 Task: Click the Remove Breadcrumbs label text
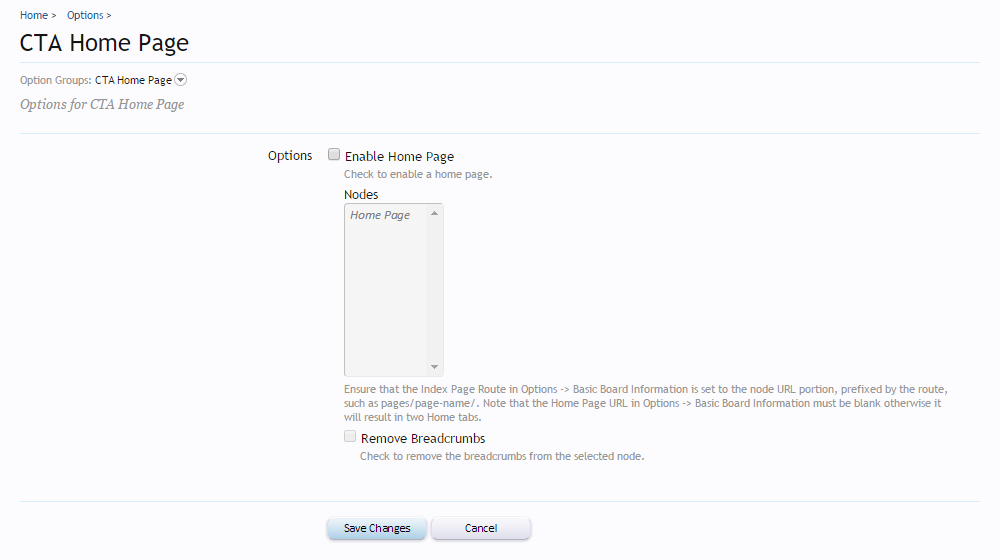pyautogui.click(x=423, y=438)
